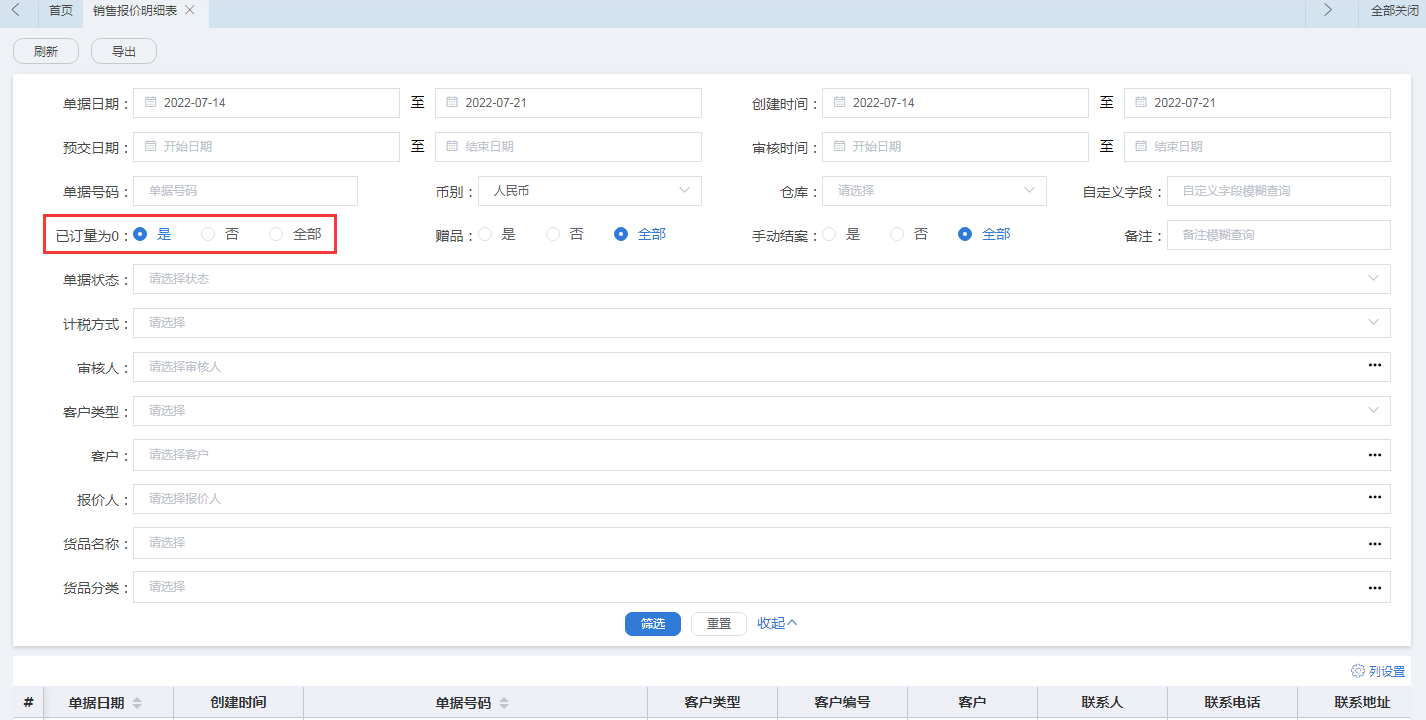Click the 刷新 button
1426x720 pixels.
click(x=46, y=51)
